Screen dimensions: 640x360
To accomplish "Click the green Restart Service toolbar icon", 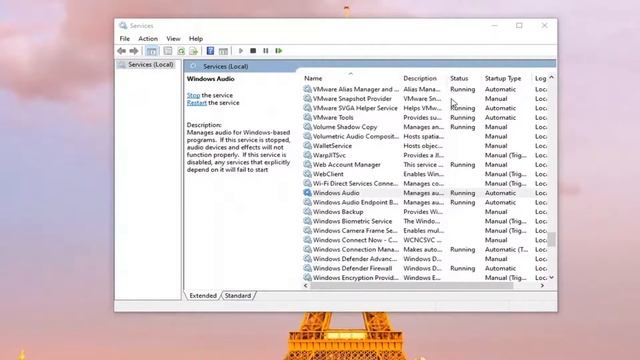I will 279,51.
